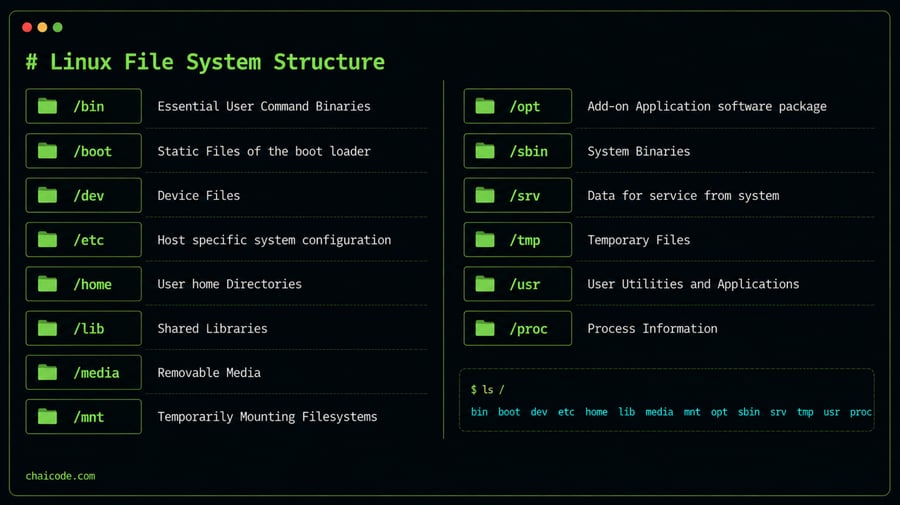Viewport: 900px width, 505px height.
Task: Select the /opt label
Action: (525, 107)
